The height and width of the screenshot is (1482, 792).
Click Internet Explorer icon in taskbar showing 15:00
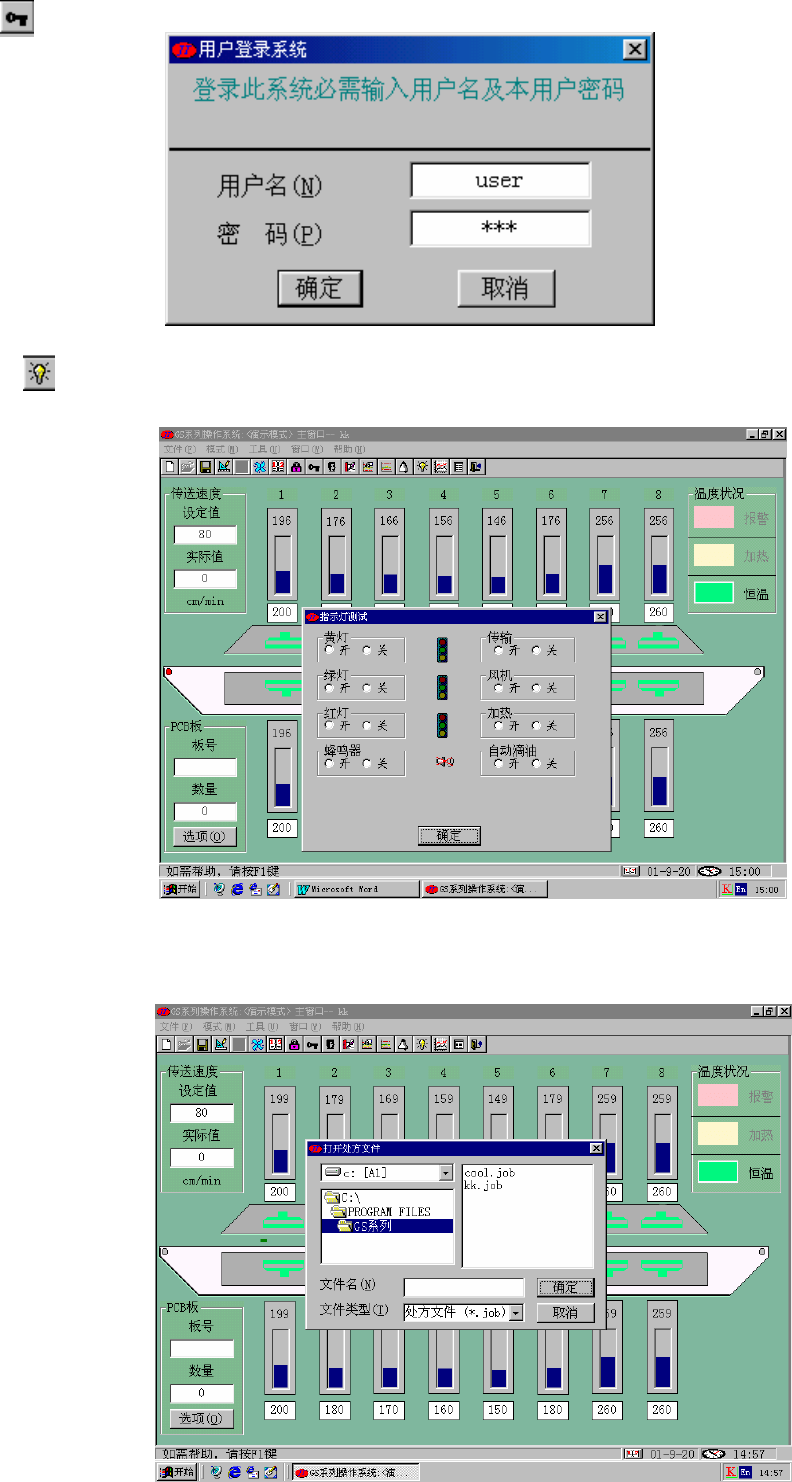[236, 888]
